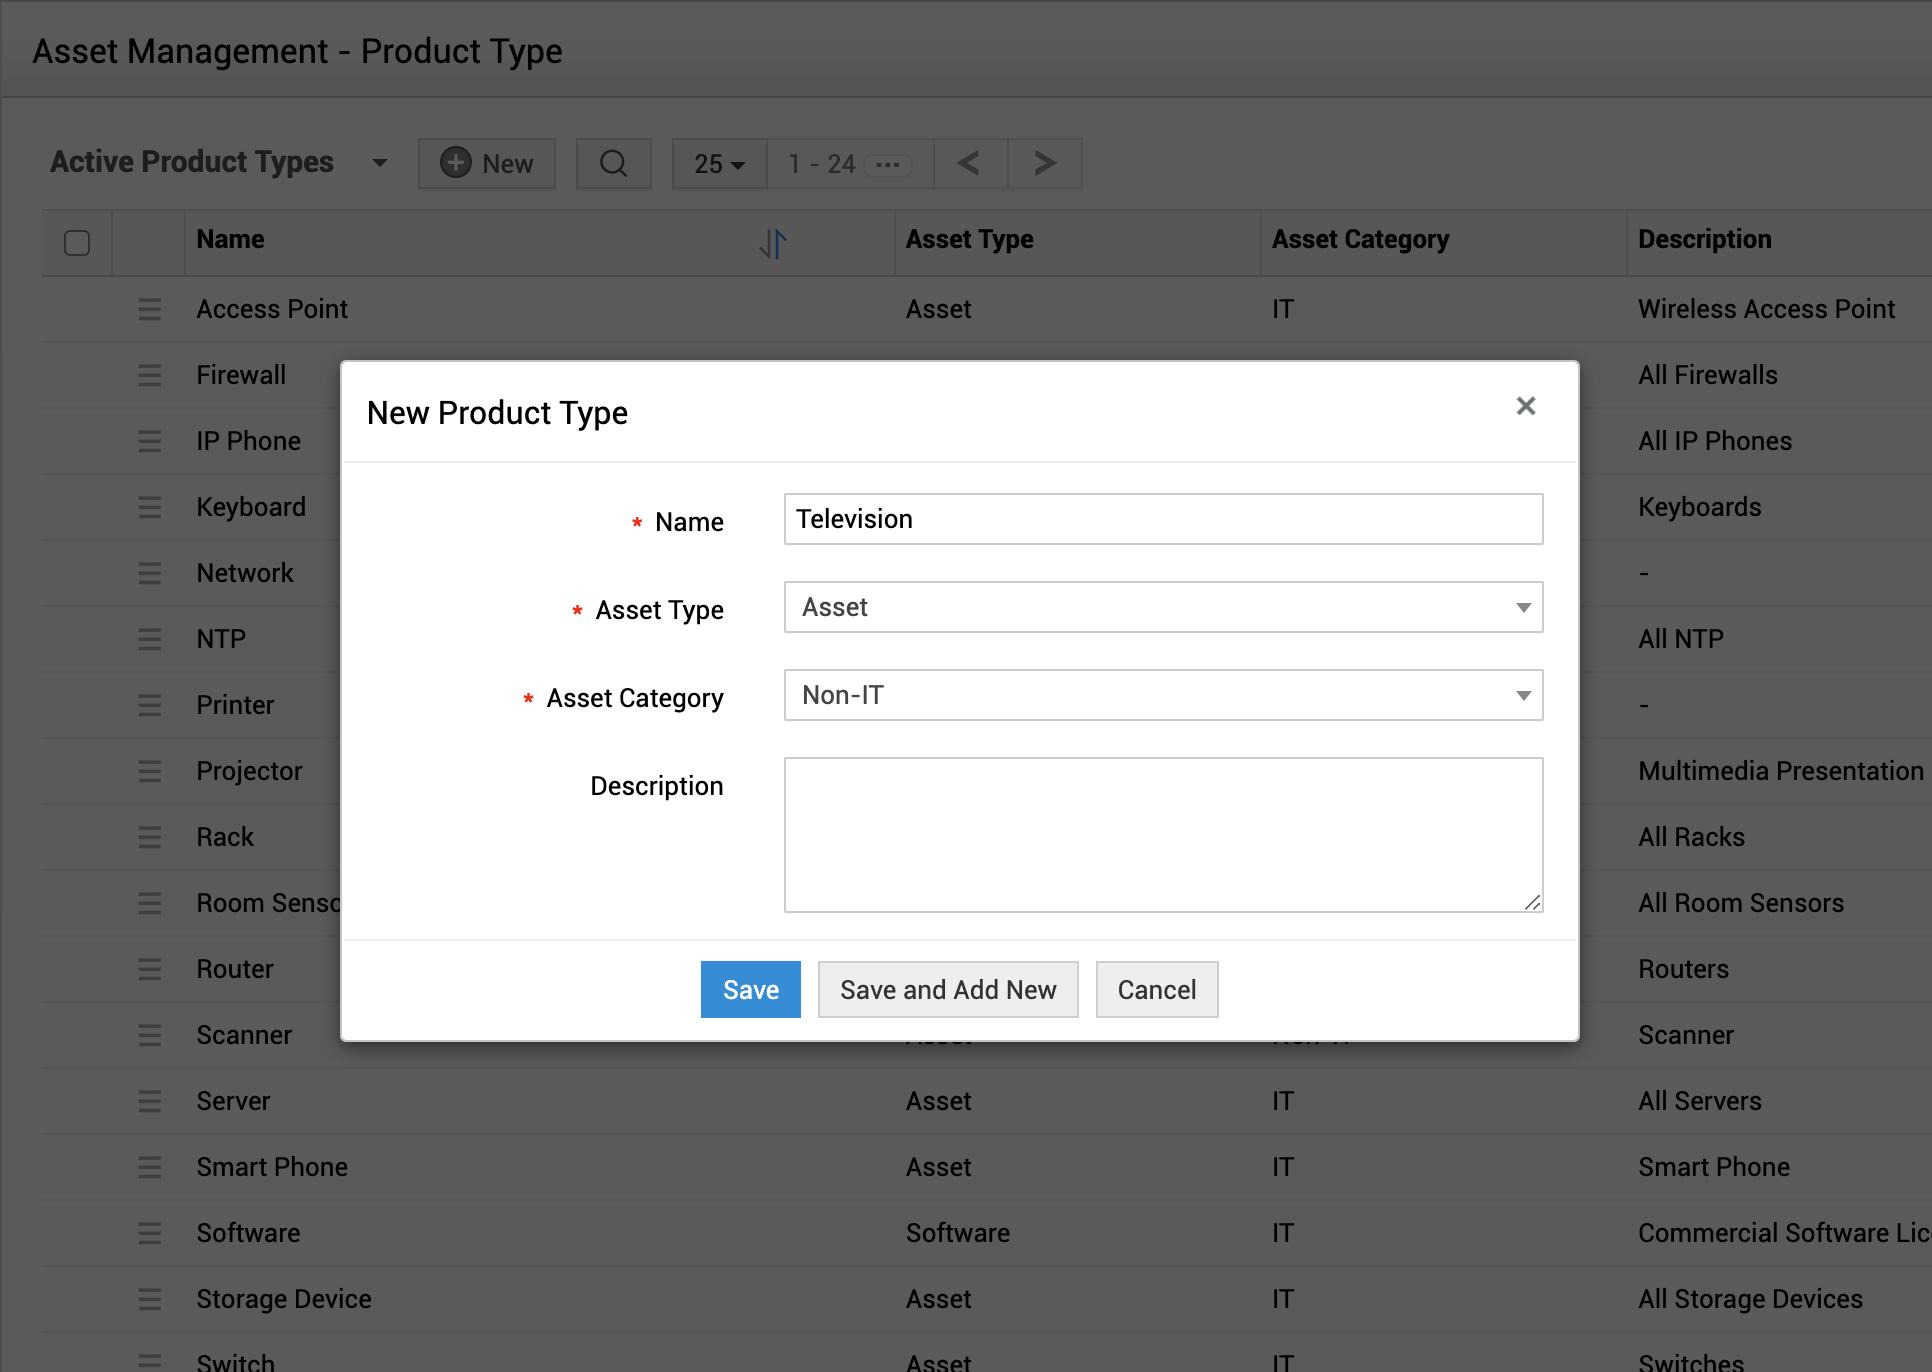Go to the next page arrow
This screenshot has height=1372, width=1932.
pos(1043,163)
